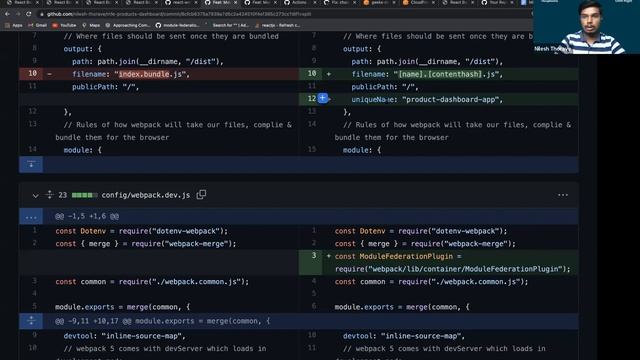Click left-side require("./webpack.common.js") line
Screen dimensions: 640x360
(x=152, y=282)
